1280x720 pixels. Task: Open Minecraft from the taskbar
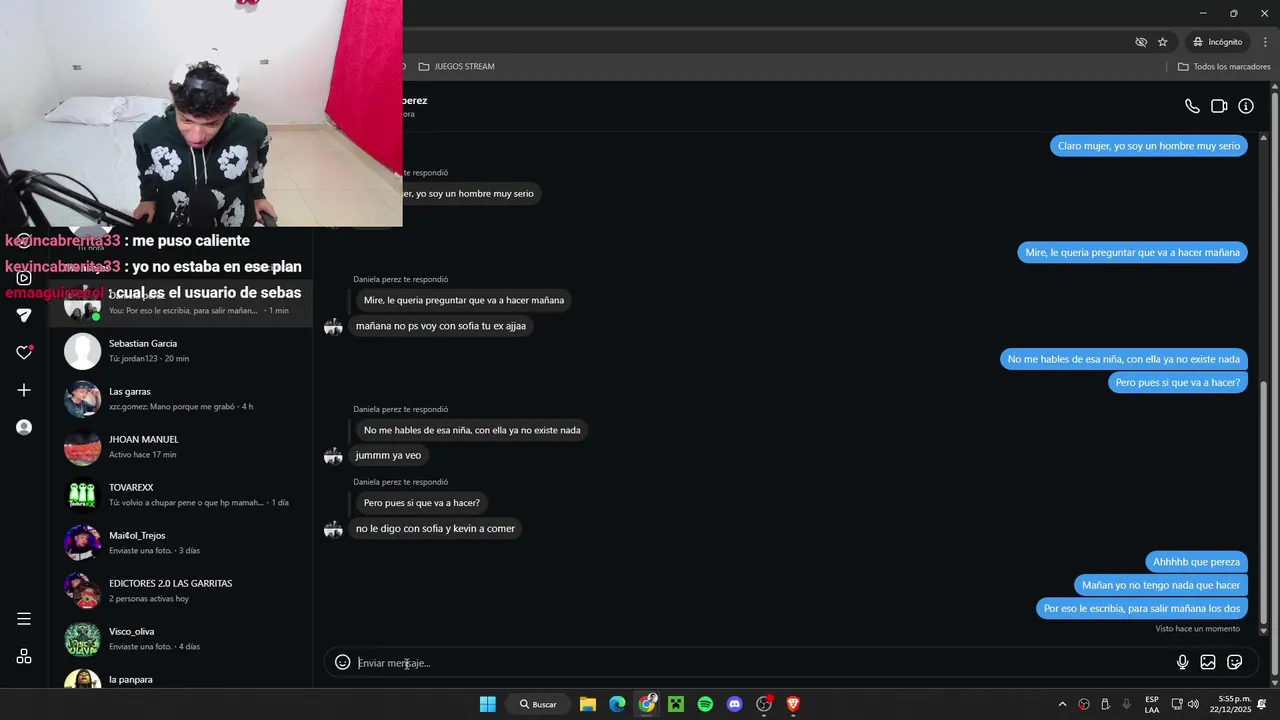point(676,704)
